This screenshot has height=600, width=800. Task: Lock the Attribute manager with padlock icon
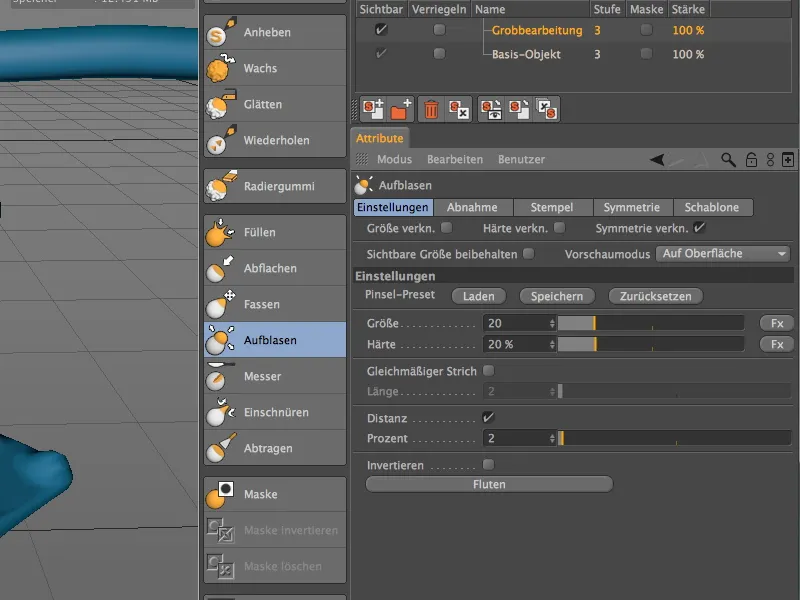point(751,160)
